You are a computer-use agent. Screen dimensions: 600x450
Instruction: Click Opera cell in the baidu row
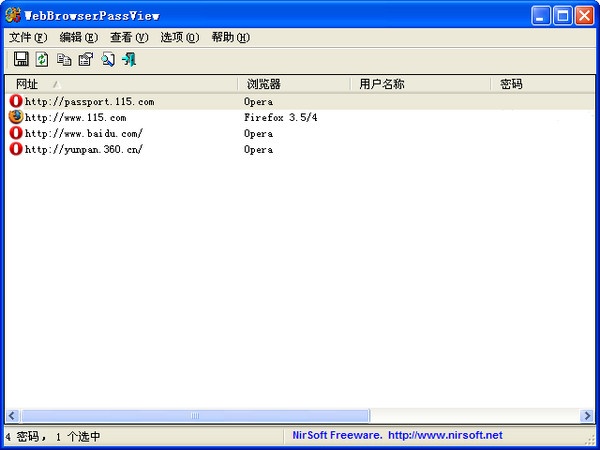258,134
